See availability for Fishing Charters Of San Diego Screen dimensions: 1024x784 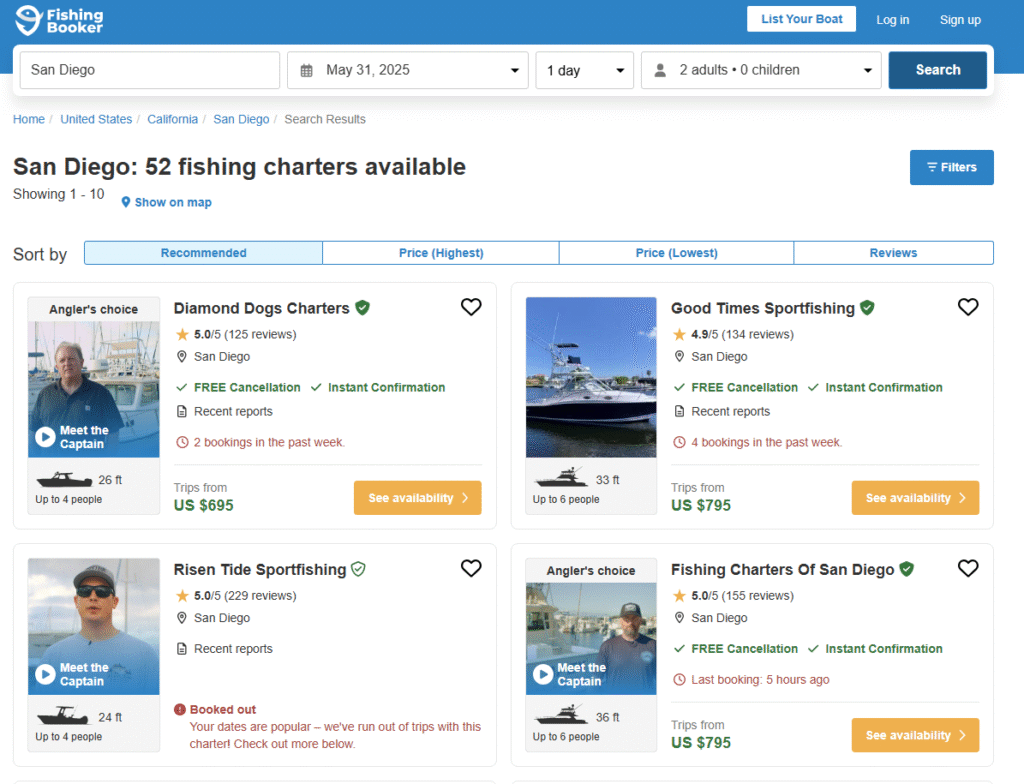915,735
